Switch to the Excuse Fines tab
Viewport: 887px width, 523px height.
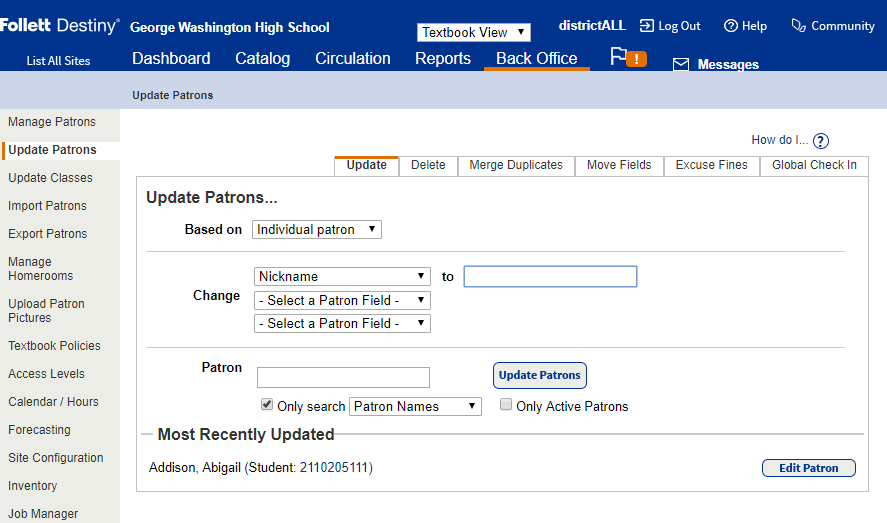point(711,165)
